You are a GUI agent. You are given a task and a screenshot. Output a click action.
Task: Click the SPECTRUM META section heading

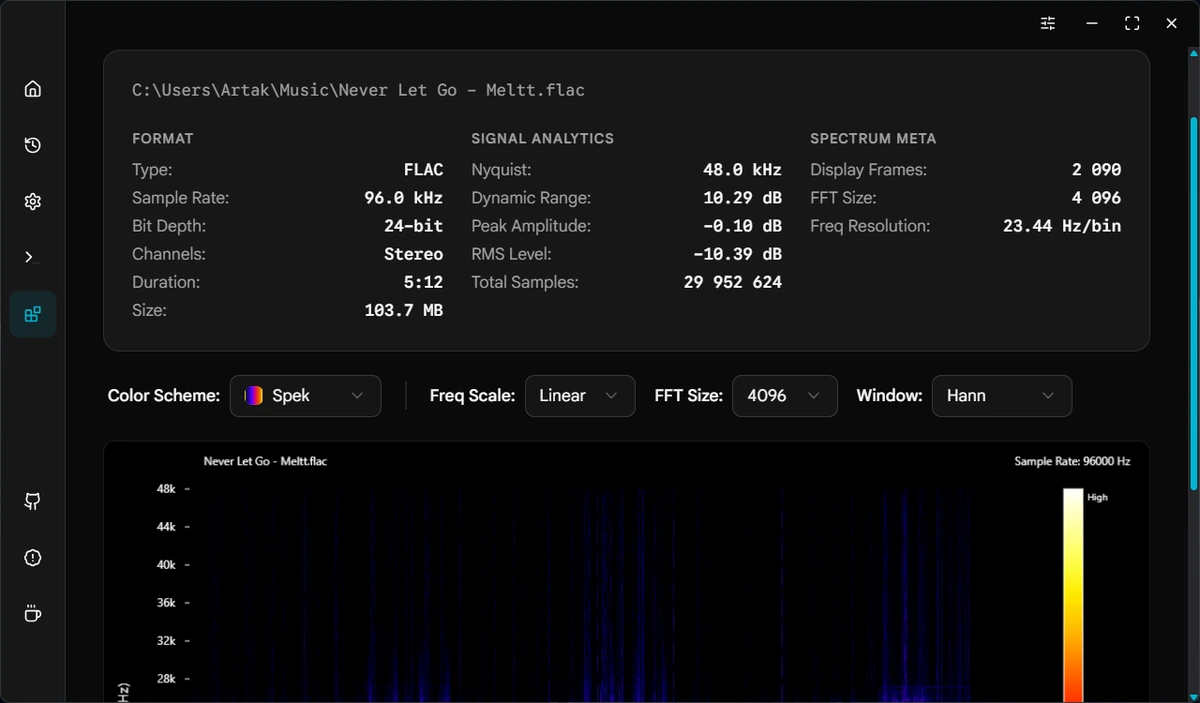pyautogui.click(x=873, y=138)
